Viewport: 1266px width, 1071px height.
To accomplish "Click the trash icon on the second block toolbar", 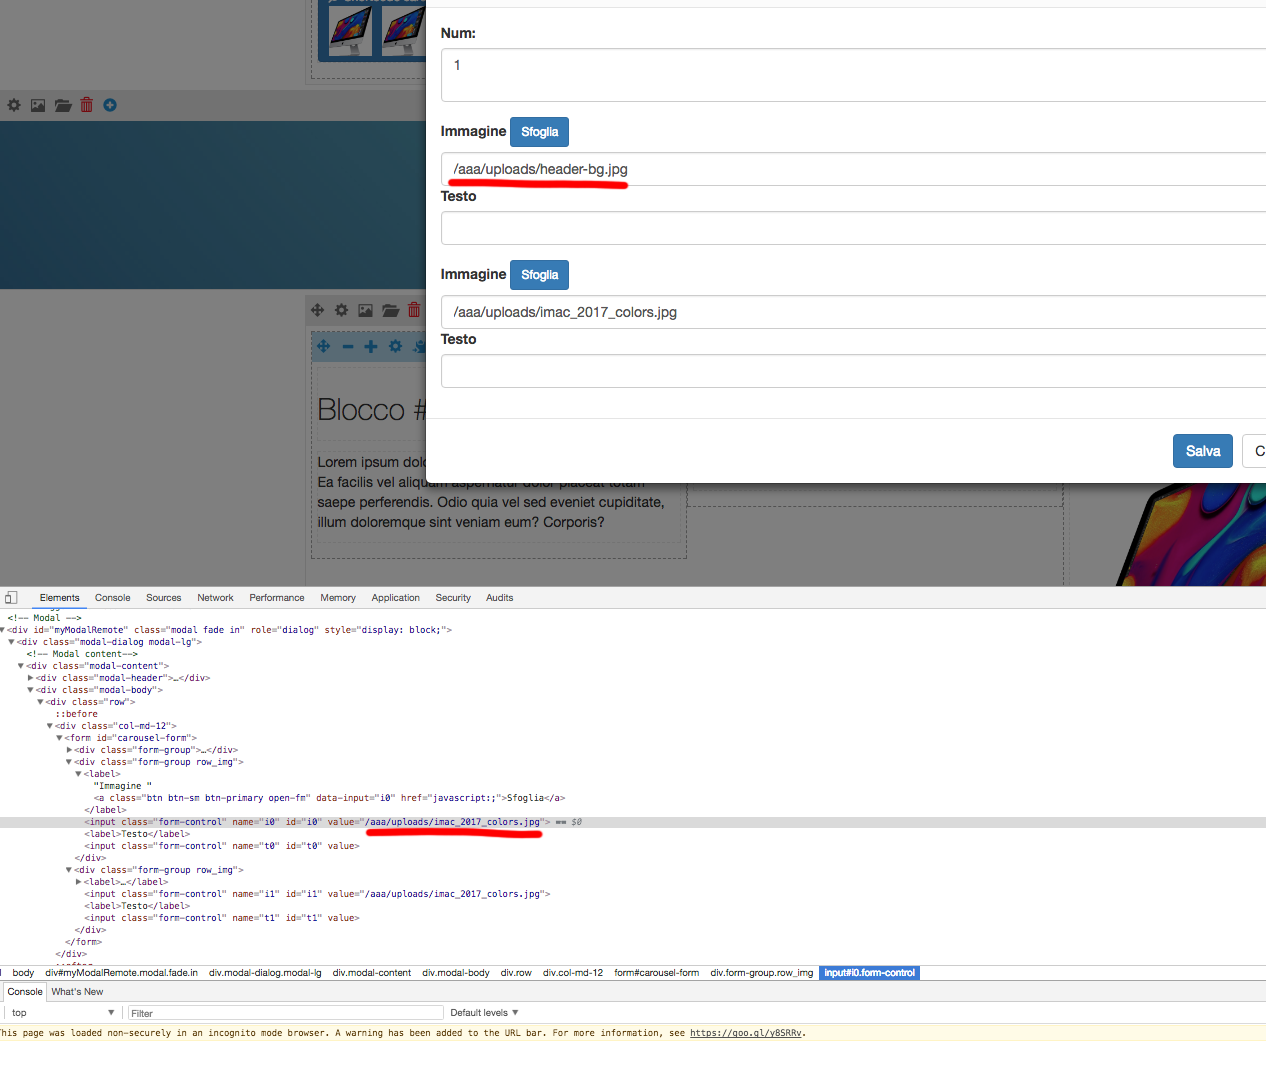I will point(413,310).
